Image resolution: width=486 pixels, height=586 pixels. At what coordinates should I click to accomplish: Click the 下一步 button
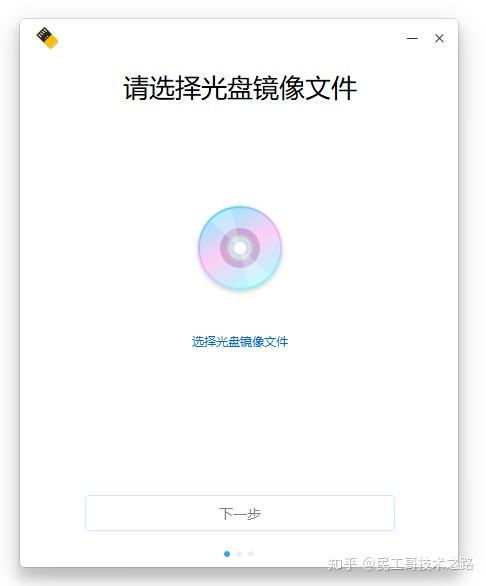coord(240,513)
